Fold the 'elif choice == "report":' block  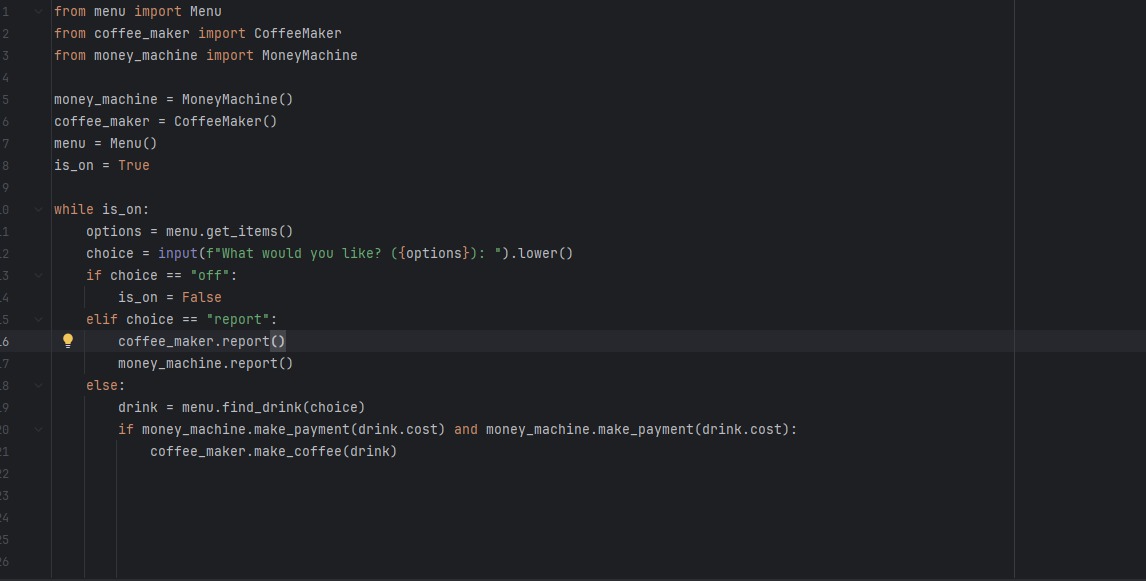(39, 319)
